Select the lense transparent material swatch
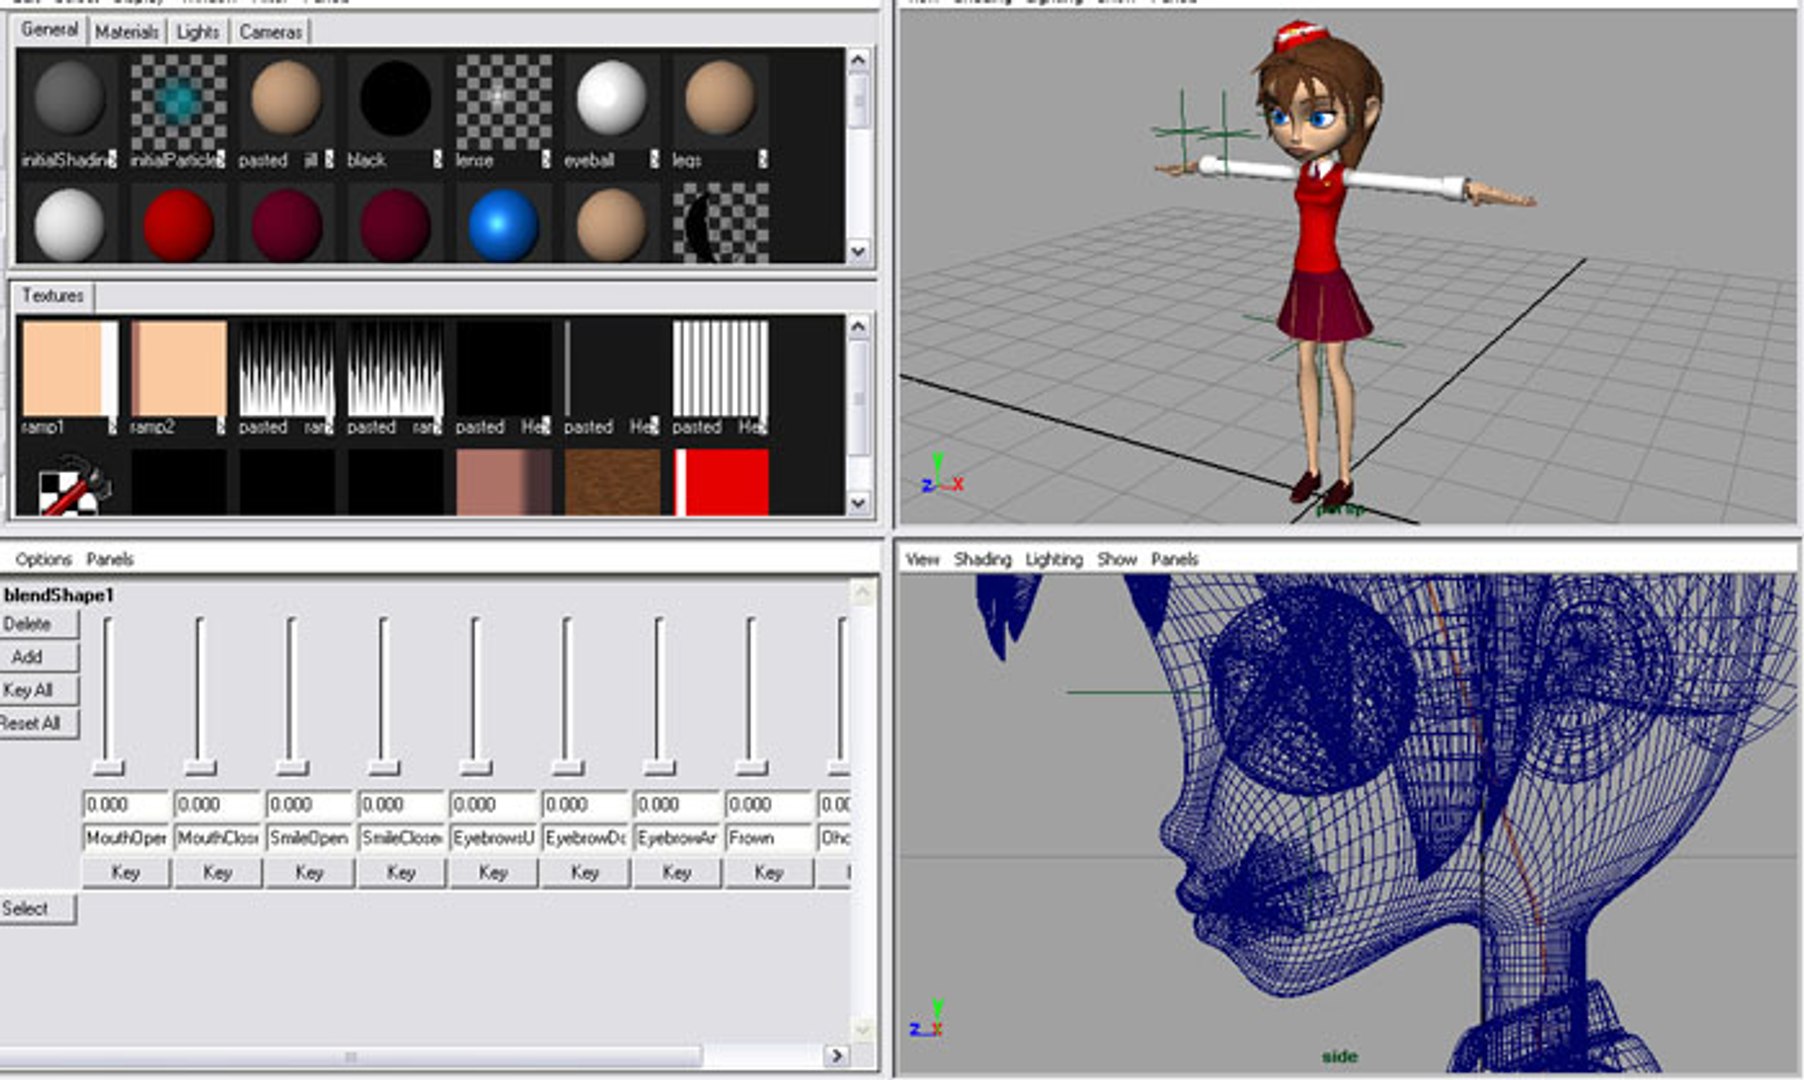1804x1080 pixels. tap(503, 100)
